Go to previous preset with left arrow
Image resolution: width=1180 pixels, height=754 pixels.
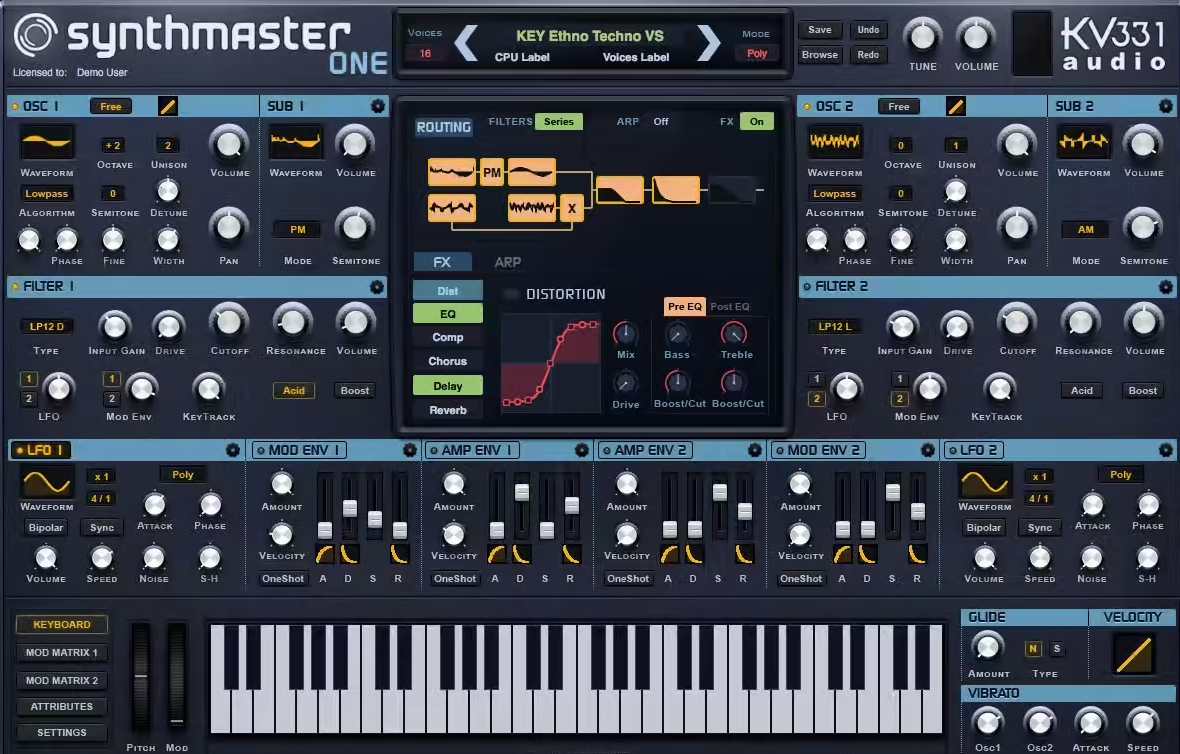coord(466,42)
